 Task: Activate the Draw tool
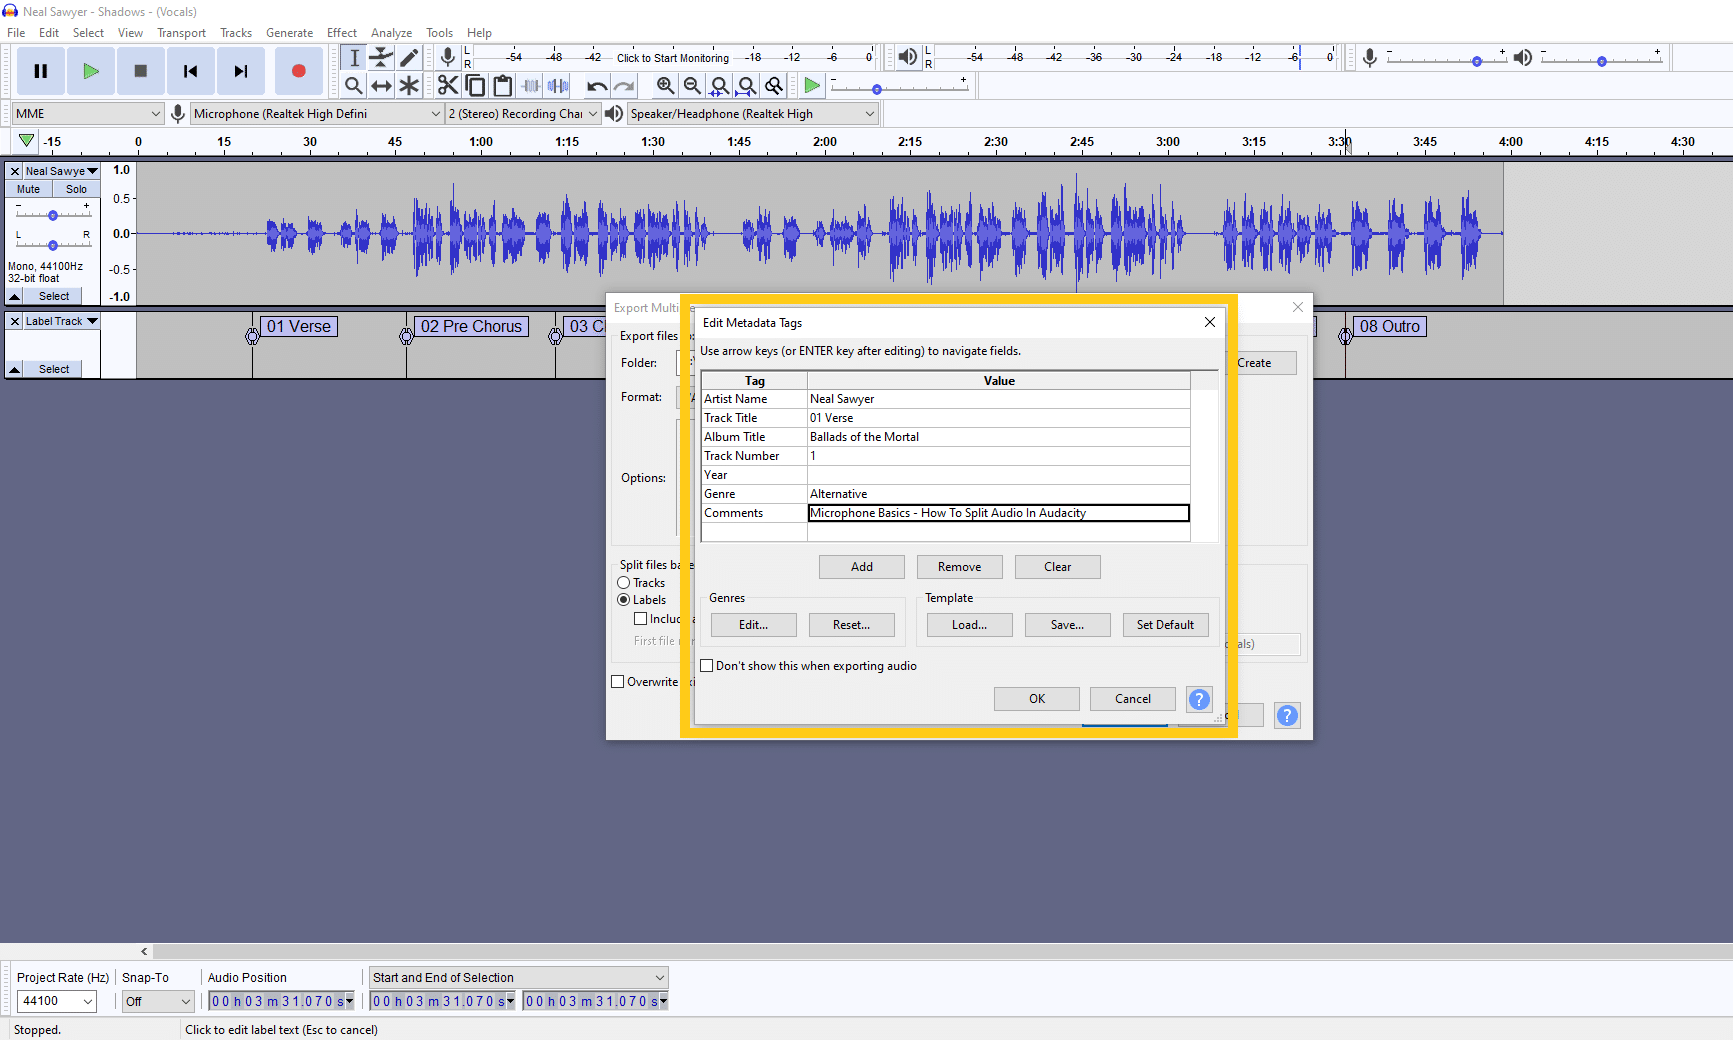tap(409, 57)
